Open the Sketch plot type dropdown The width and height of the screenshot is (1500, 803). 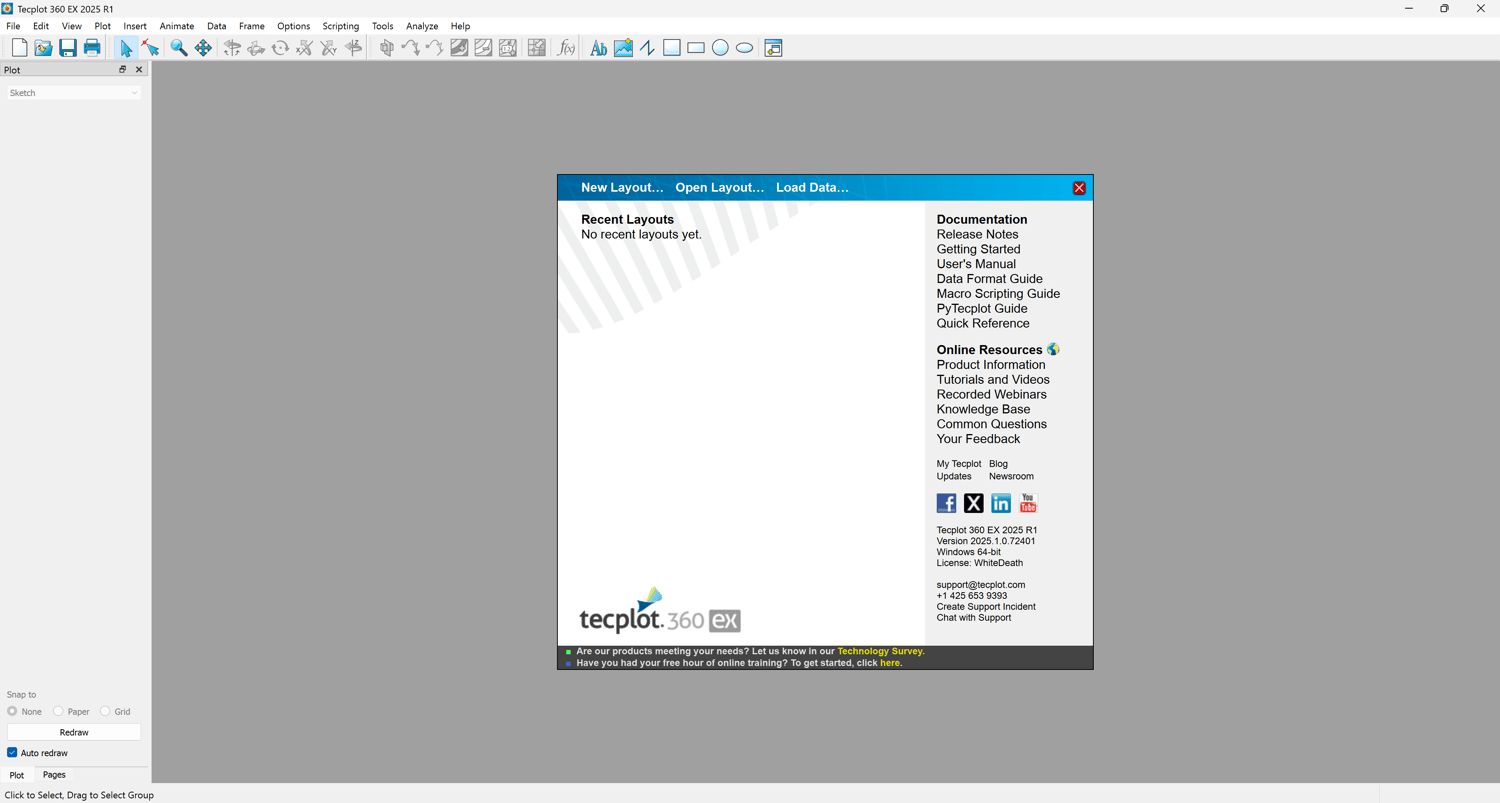(74, 93)
